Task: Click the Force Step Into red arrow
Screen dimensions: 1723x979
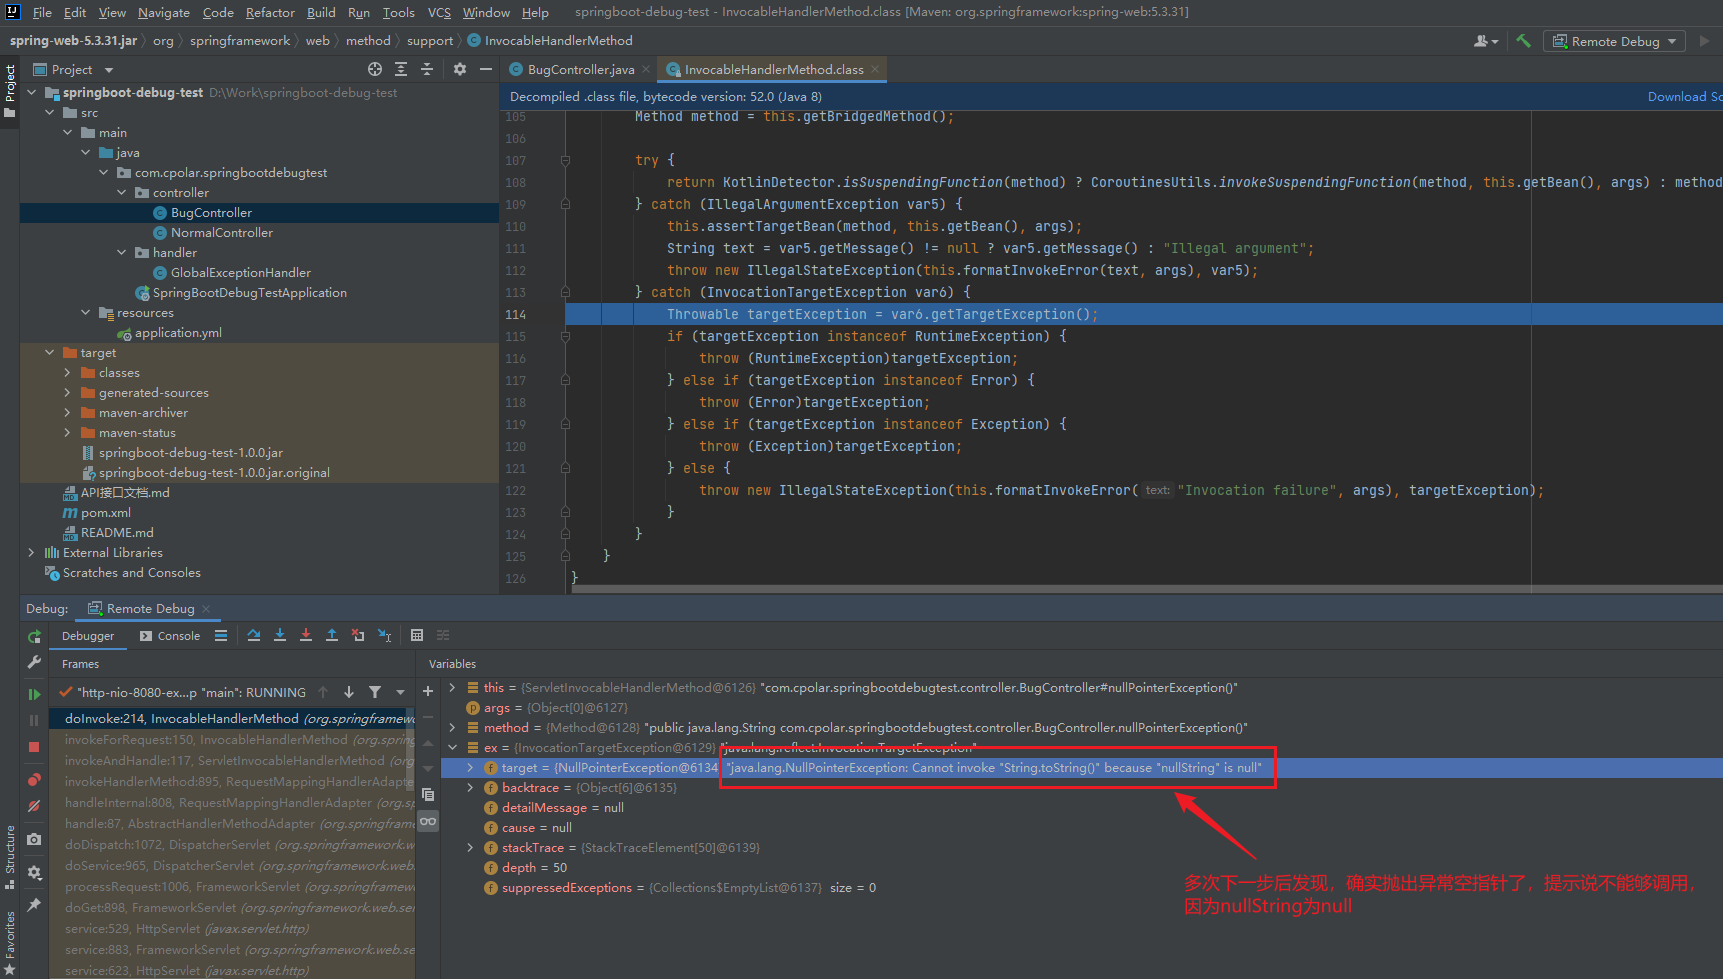Action: (306, 635)
